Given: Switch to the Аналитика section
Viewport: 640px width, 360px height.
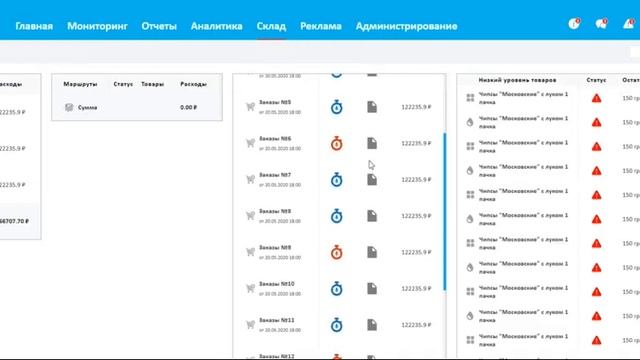Looking at the screenshot, I should click(x=216, y=26).
